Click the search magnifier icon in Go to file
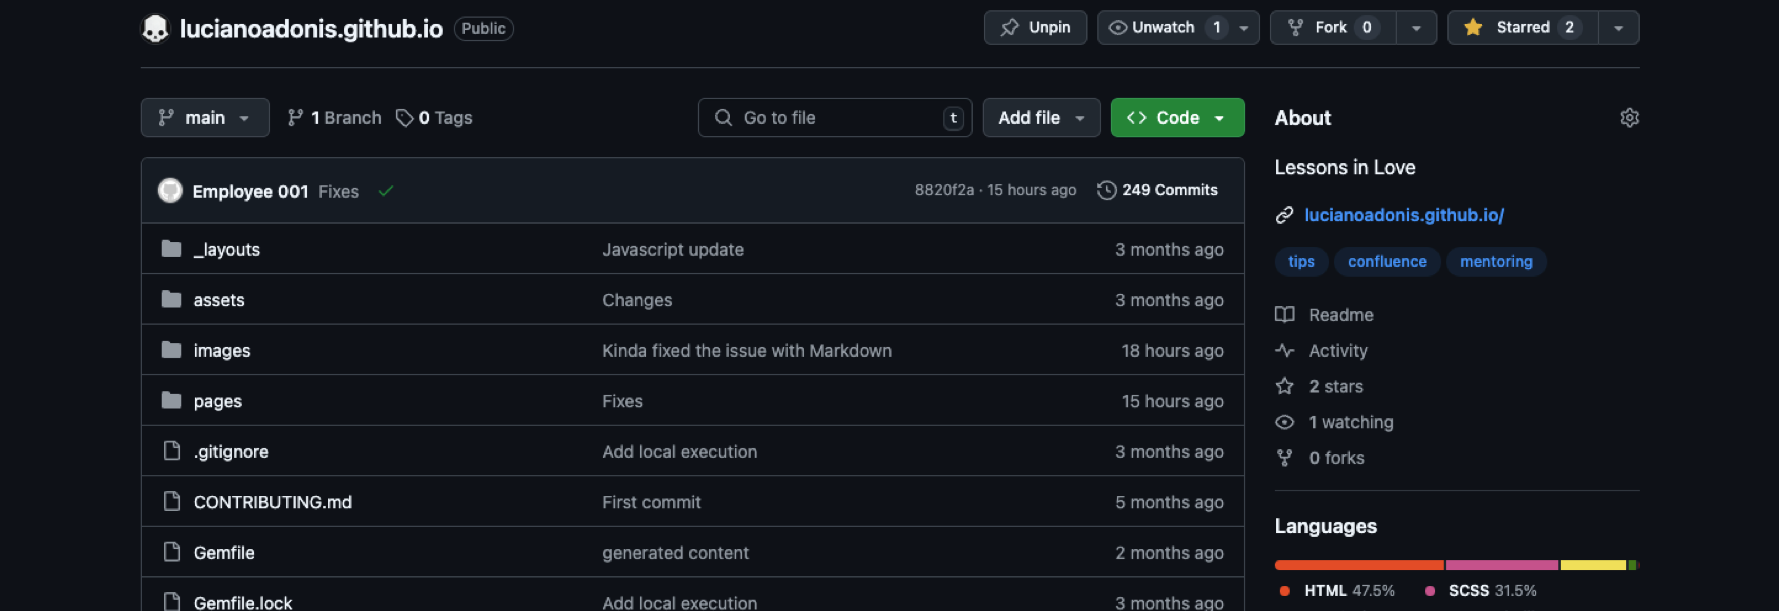The width and height of the screenshot is (1779, 611). coord(723,118)
